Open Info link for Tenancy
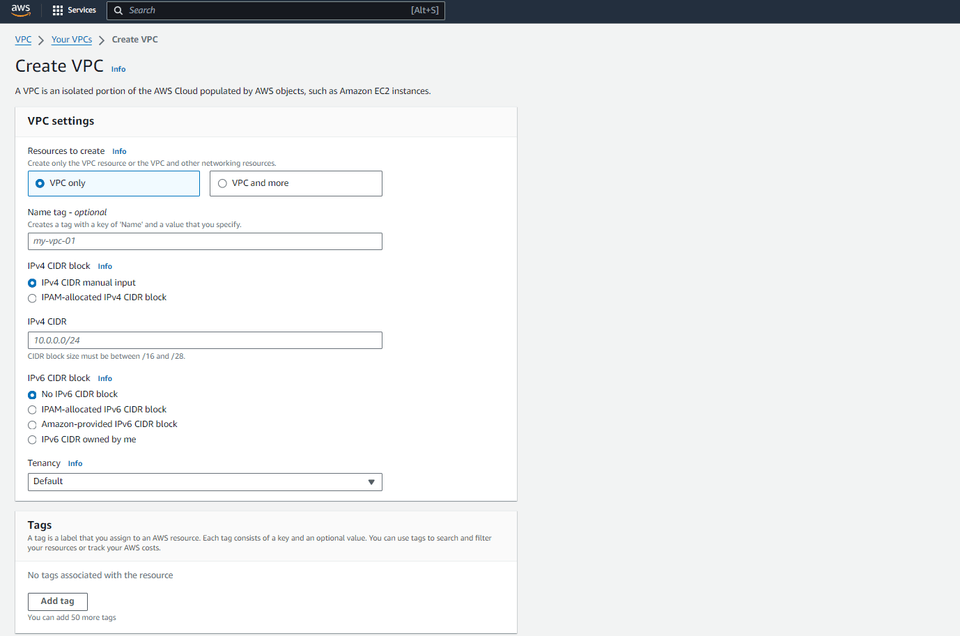 (75, 463)
